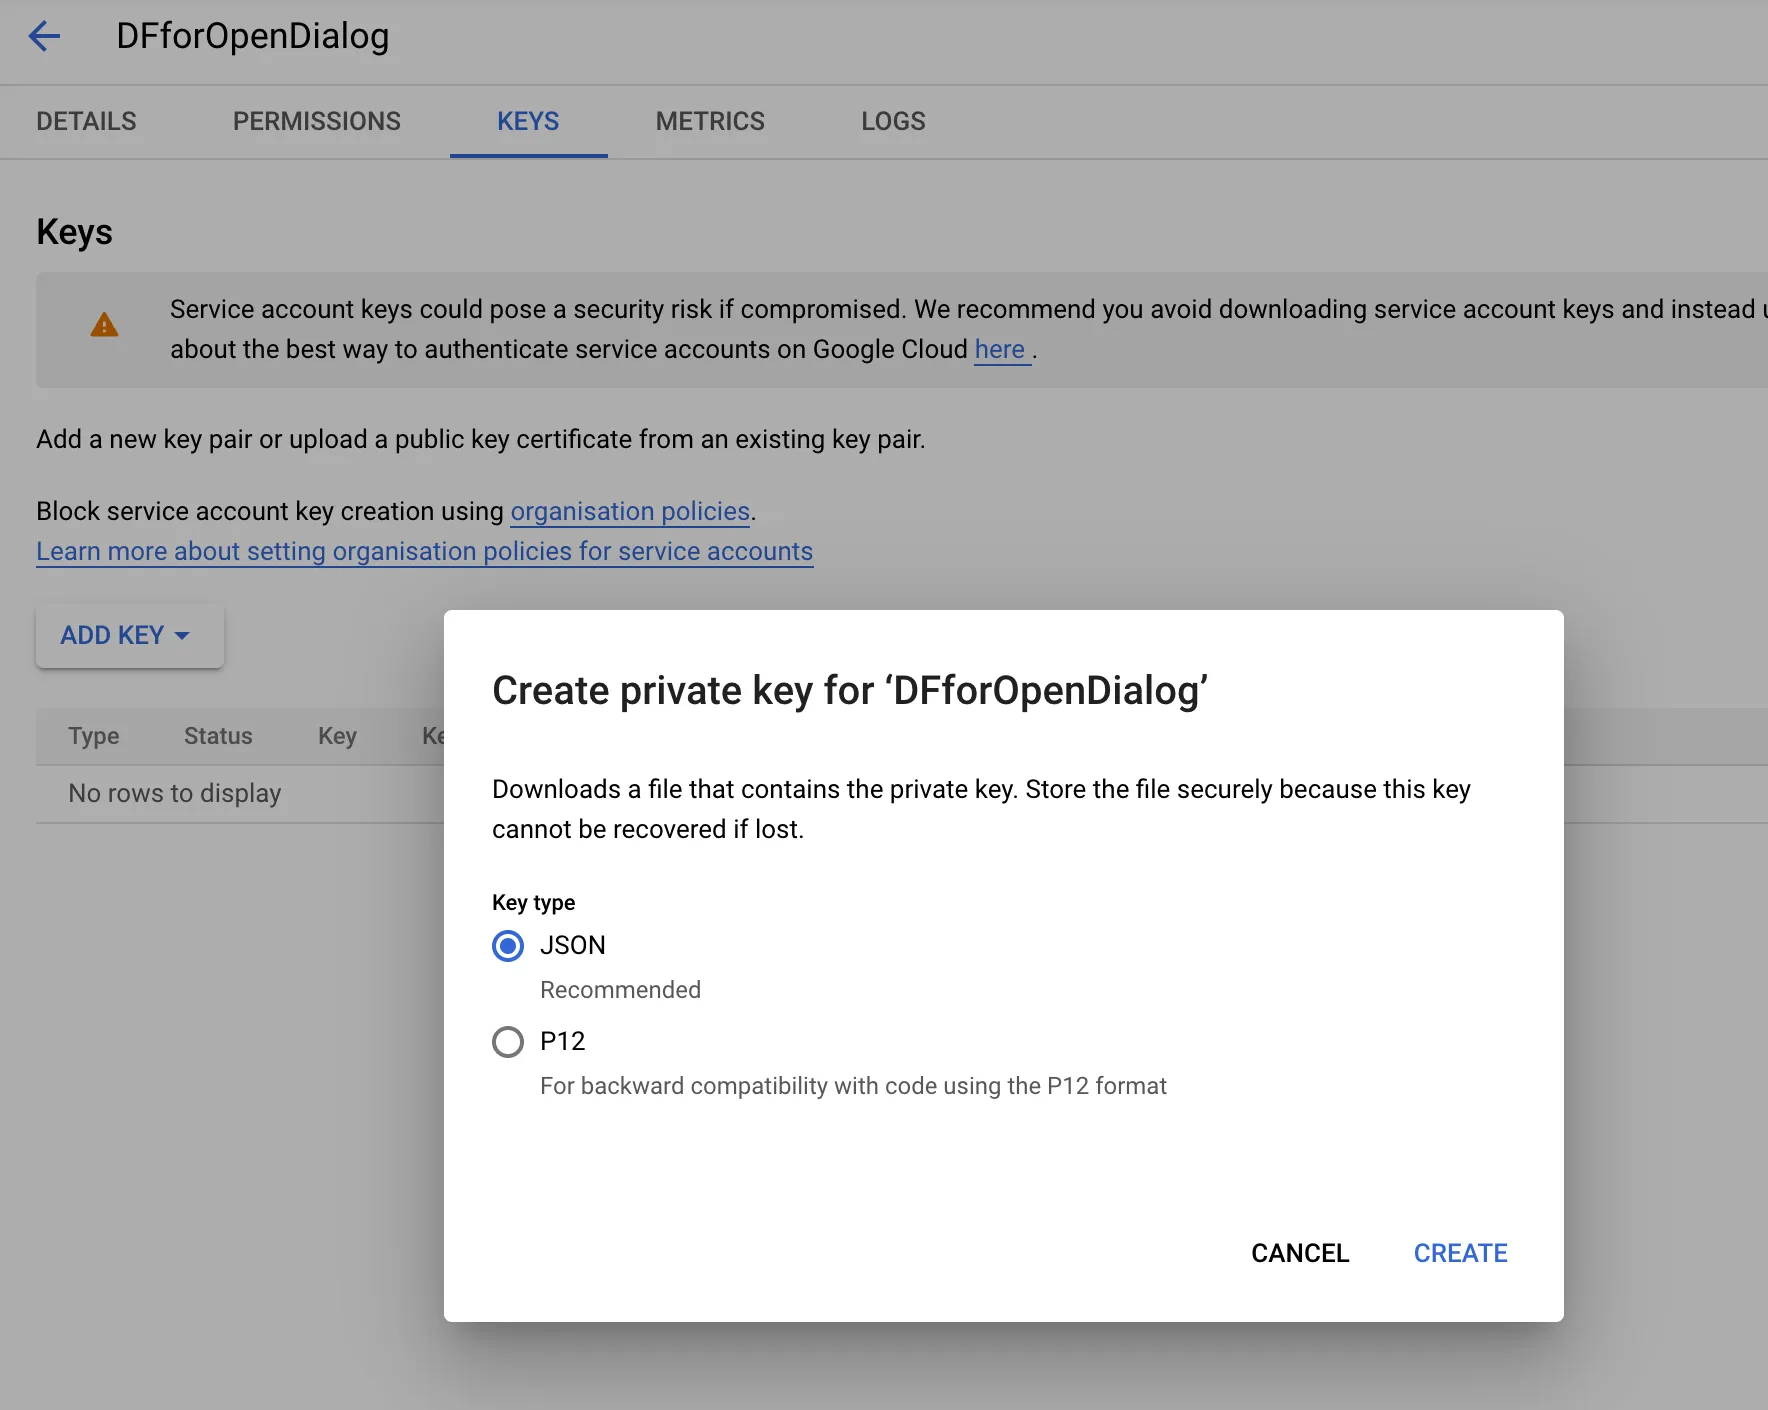Screen dimensions: 1768x1410
Task: Open the METRICS tab
Action: coord(710,121)
